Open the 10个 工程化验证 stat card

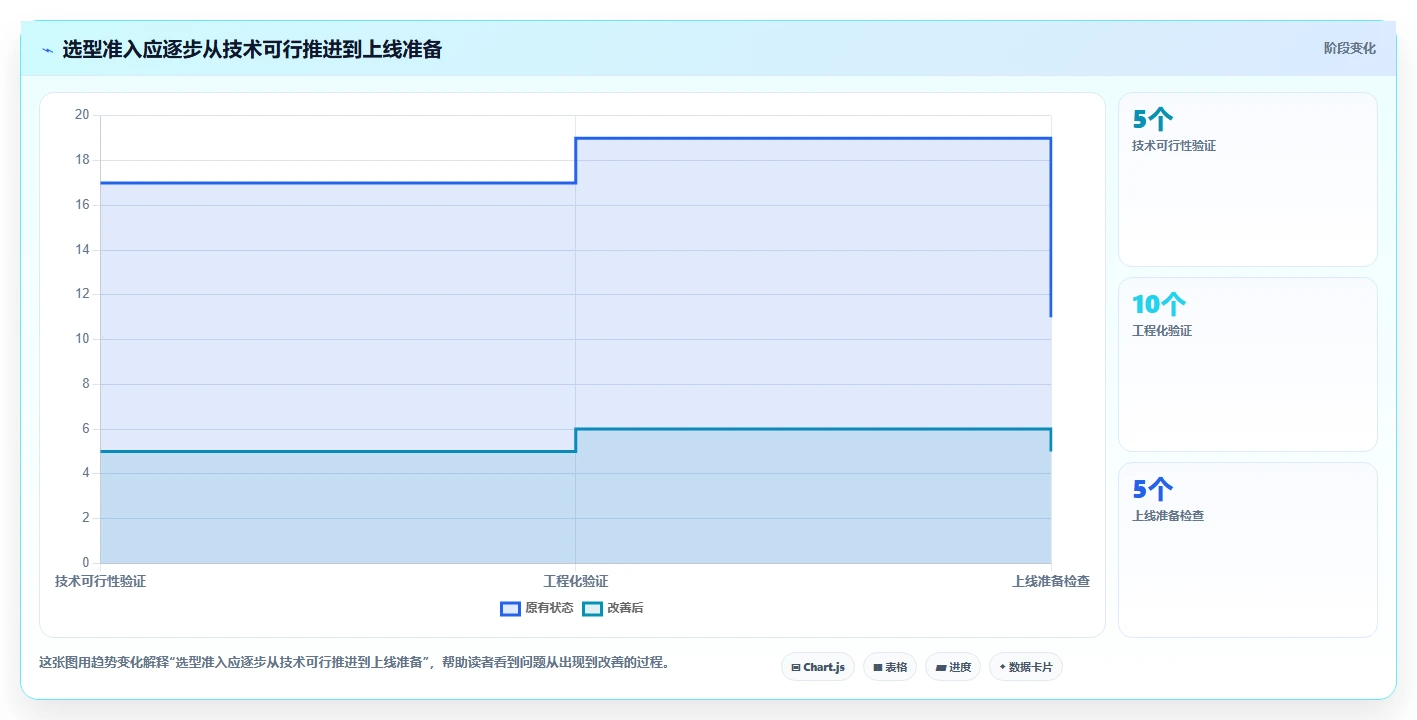click(x=1248, y=364)
